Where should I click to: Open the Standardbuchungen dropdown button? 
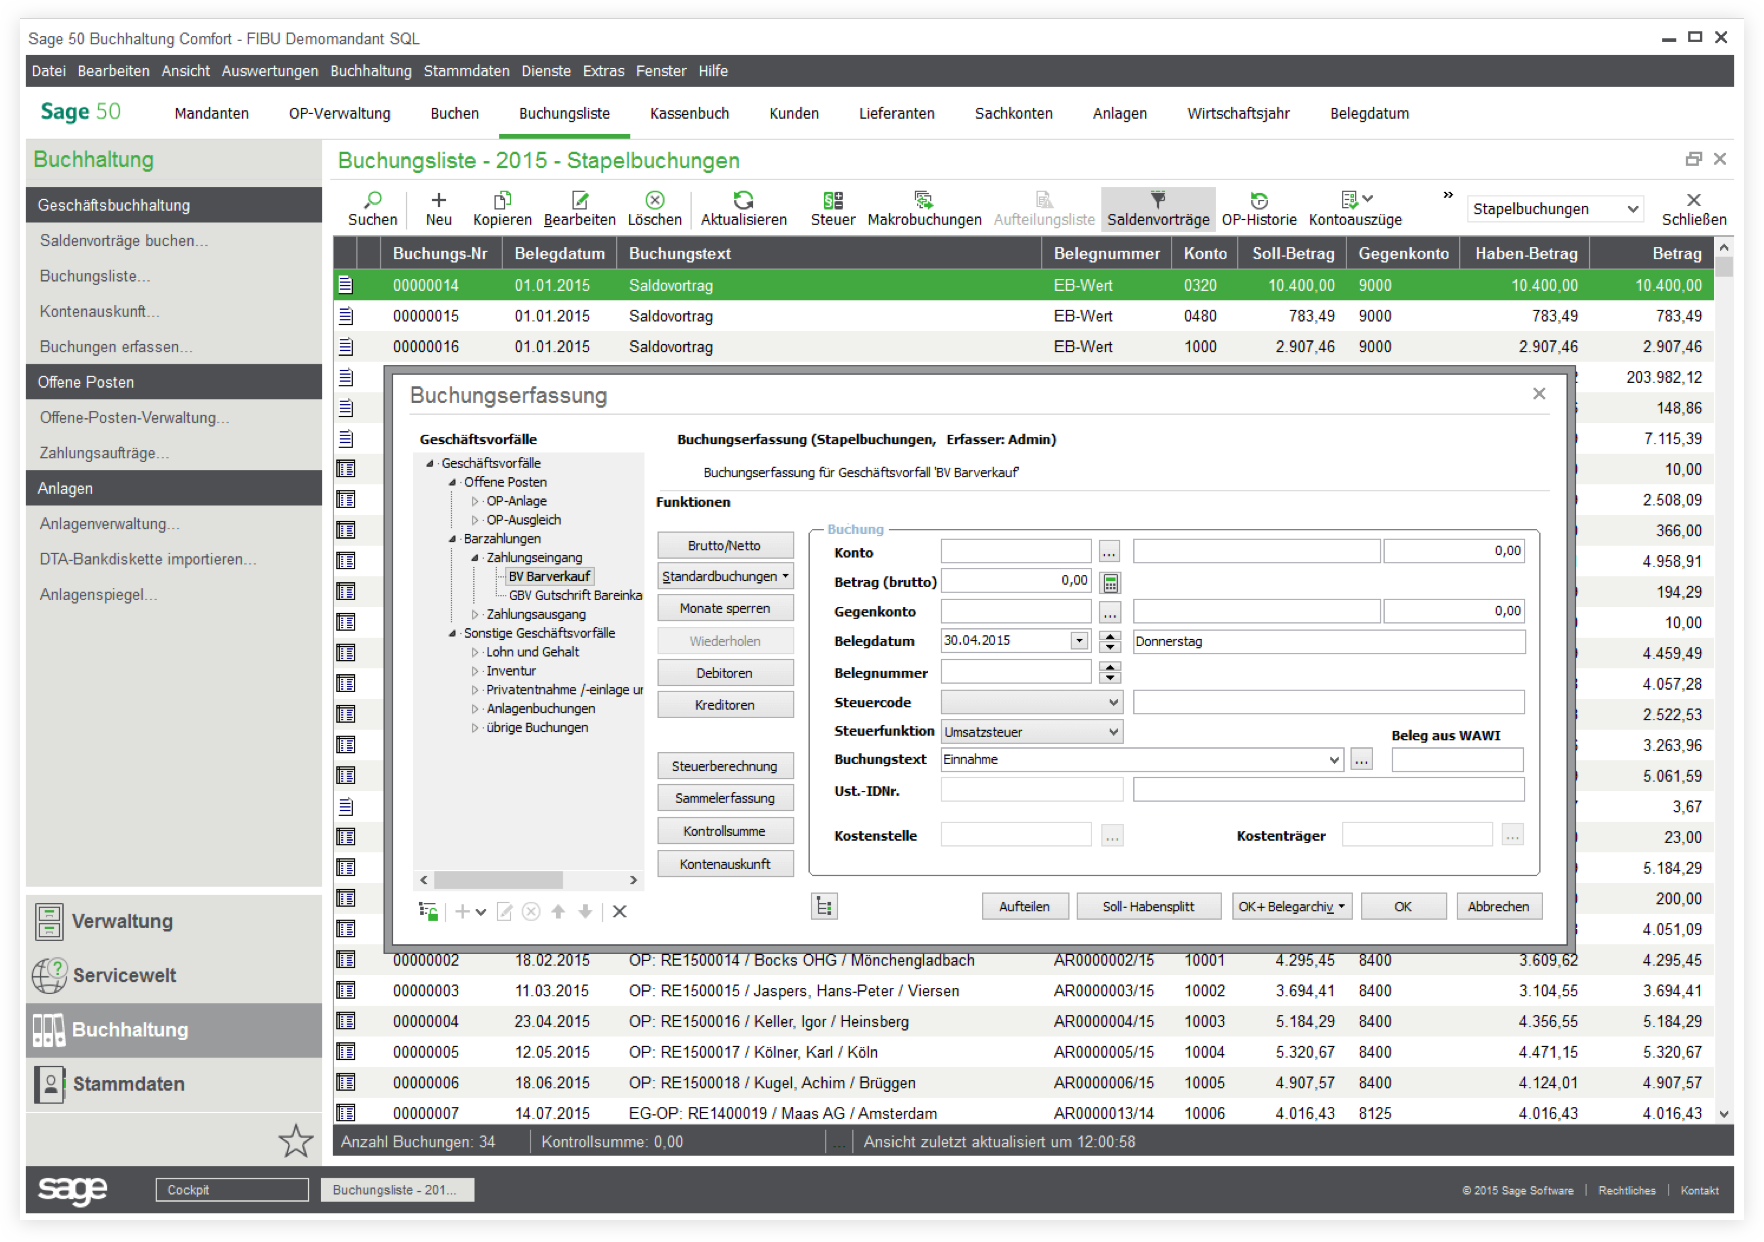click(725, 577)
